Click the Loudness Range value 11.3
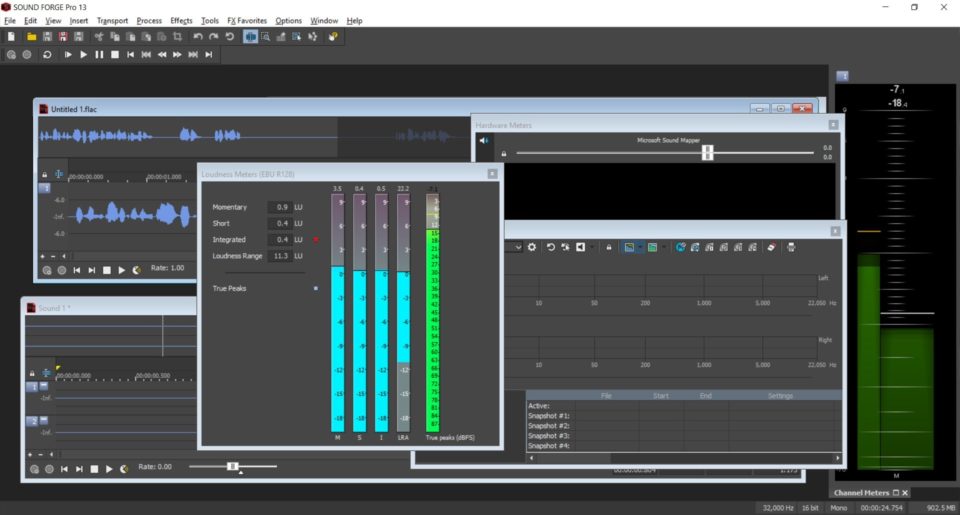The image size is (960, 515). (280, 256)
